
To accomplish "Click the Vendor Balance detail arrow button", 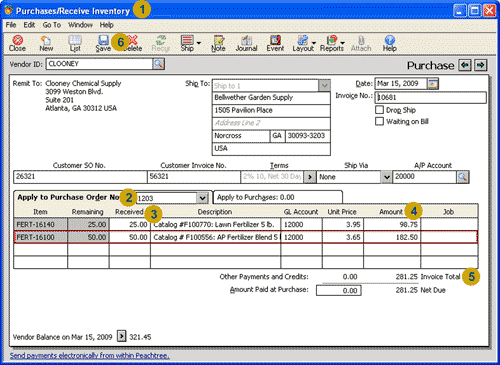I will 122,336.
